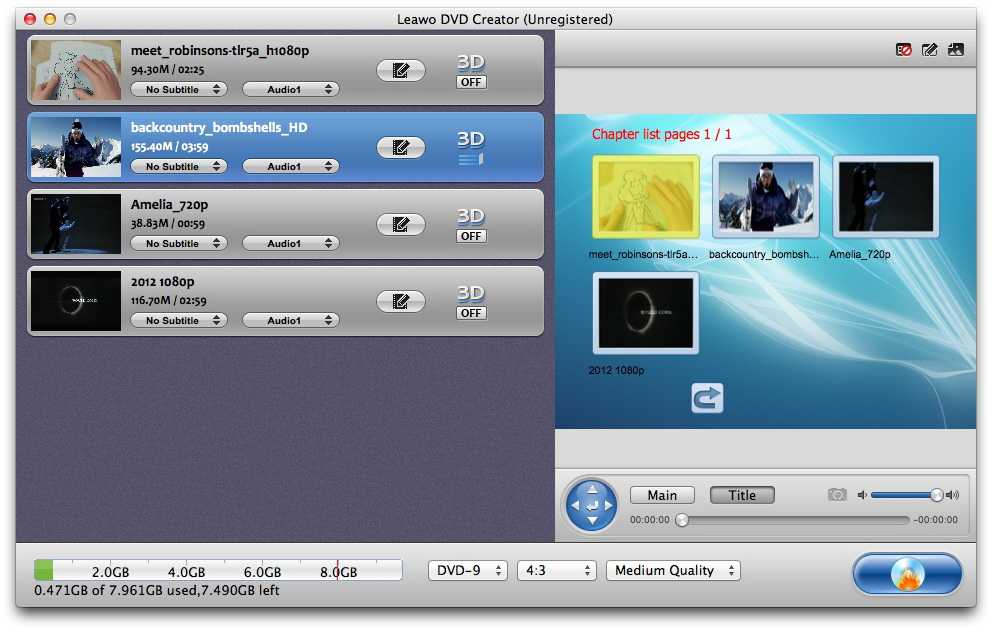Image resolution: width=992 pixels, height=631 pixels.
Task: Open subtitle dropdown for backcountry_bombshells_HD
Action: click(178, 166)
